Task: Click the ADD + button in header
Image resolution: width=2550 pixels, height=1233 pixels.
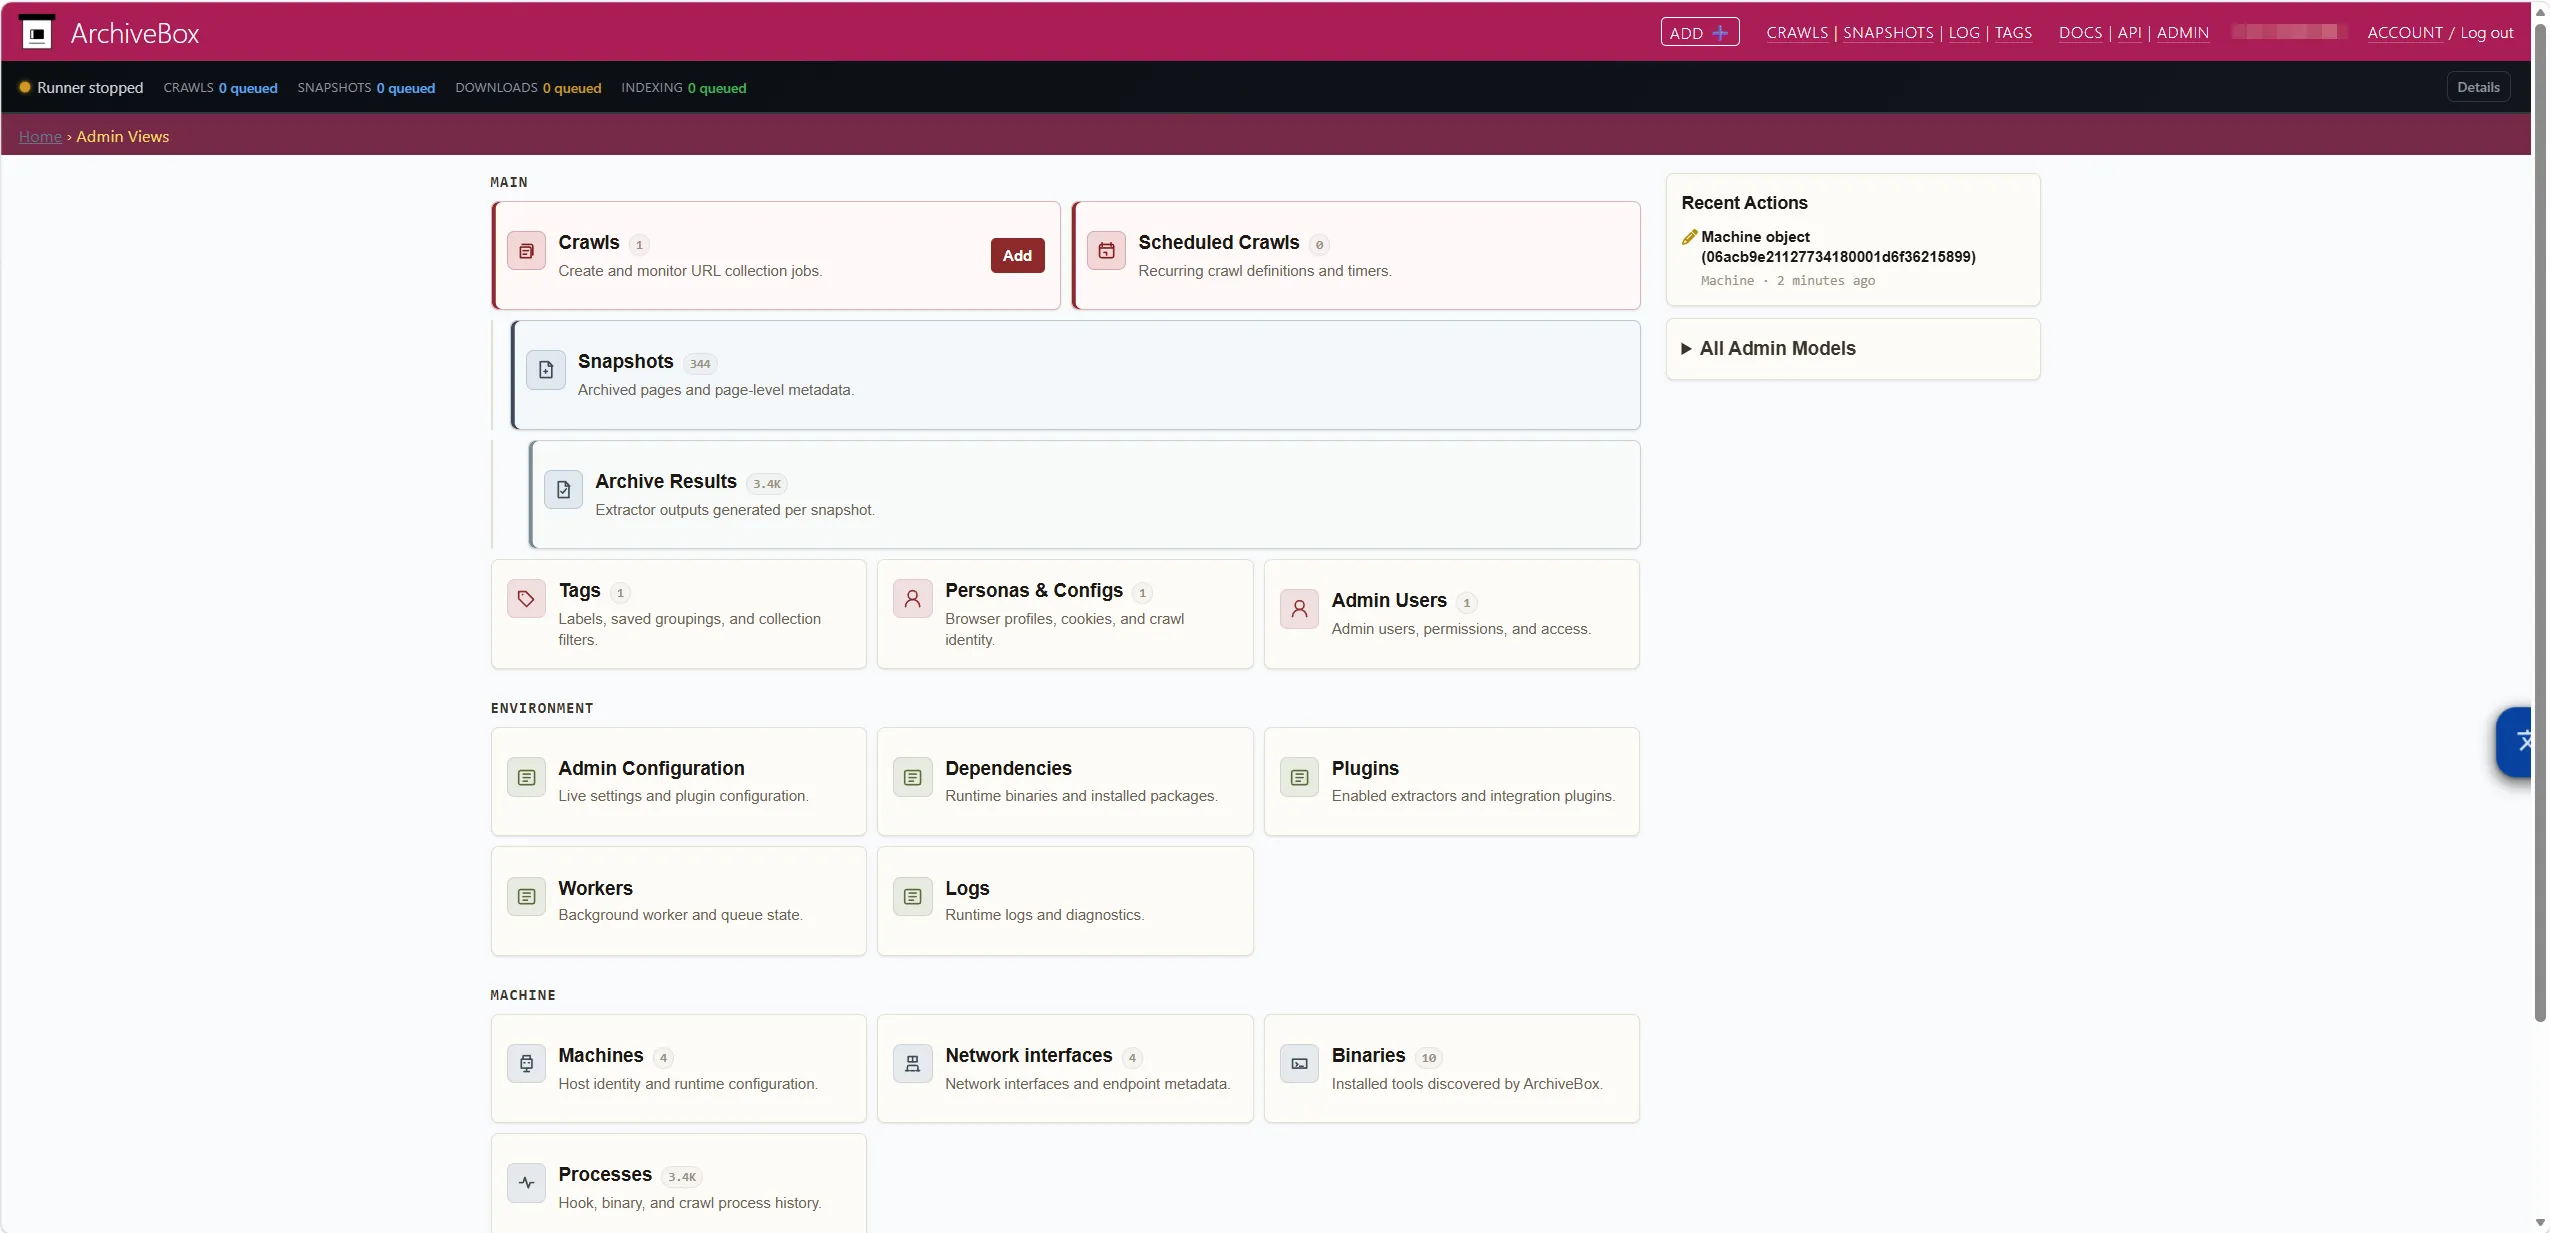Action: 1699,32
